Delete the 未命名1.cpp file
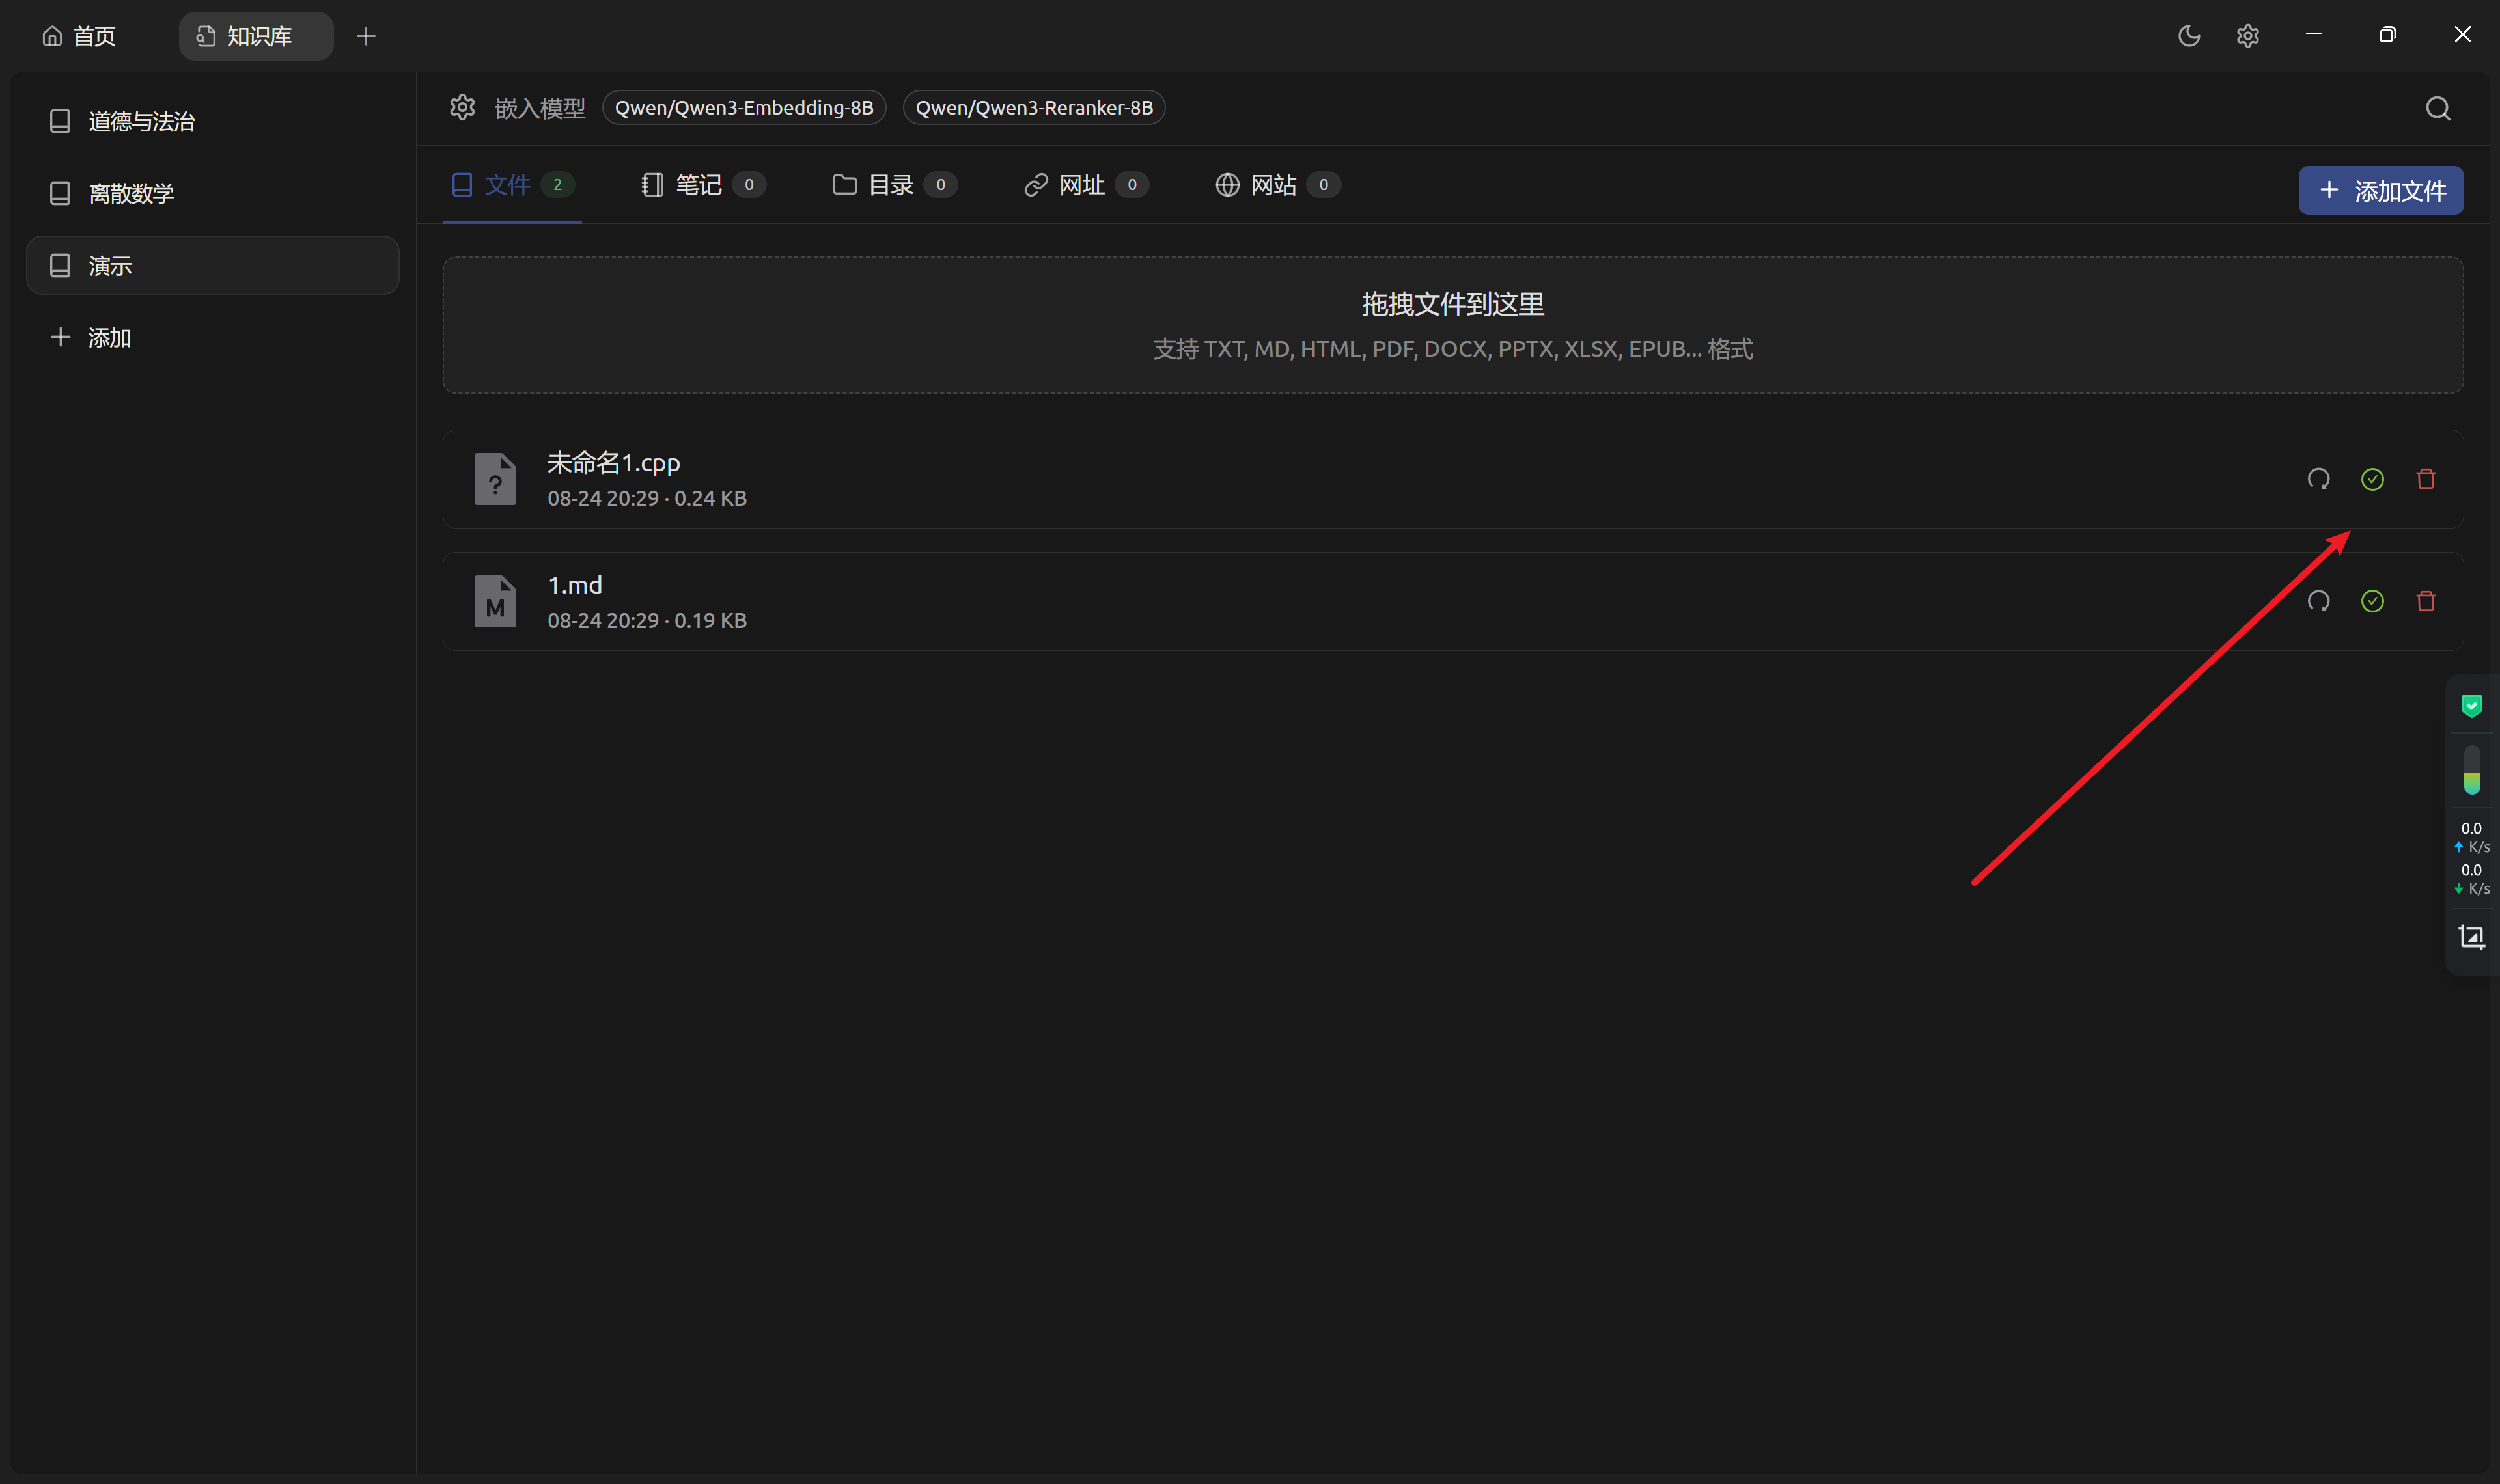The image size is (2500, 1484). tap(2425, 479)
